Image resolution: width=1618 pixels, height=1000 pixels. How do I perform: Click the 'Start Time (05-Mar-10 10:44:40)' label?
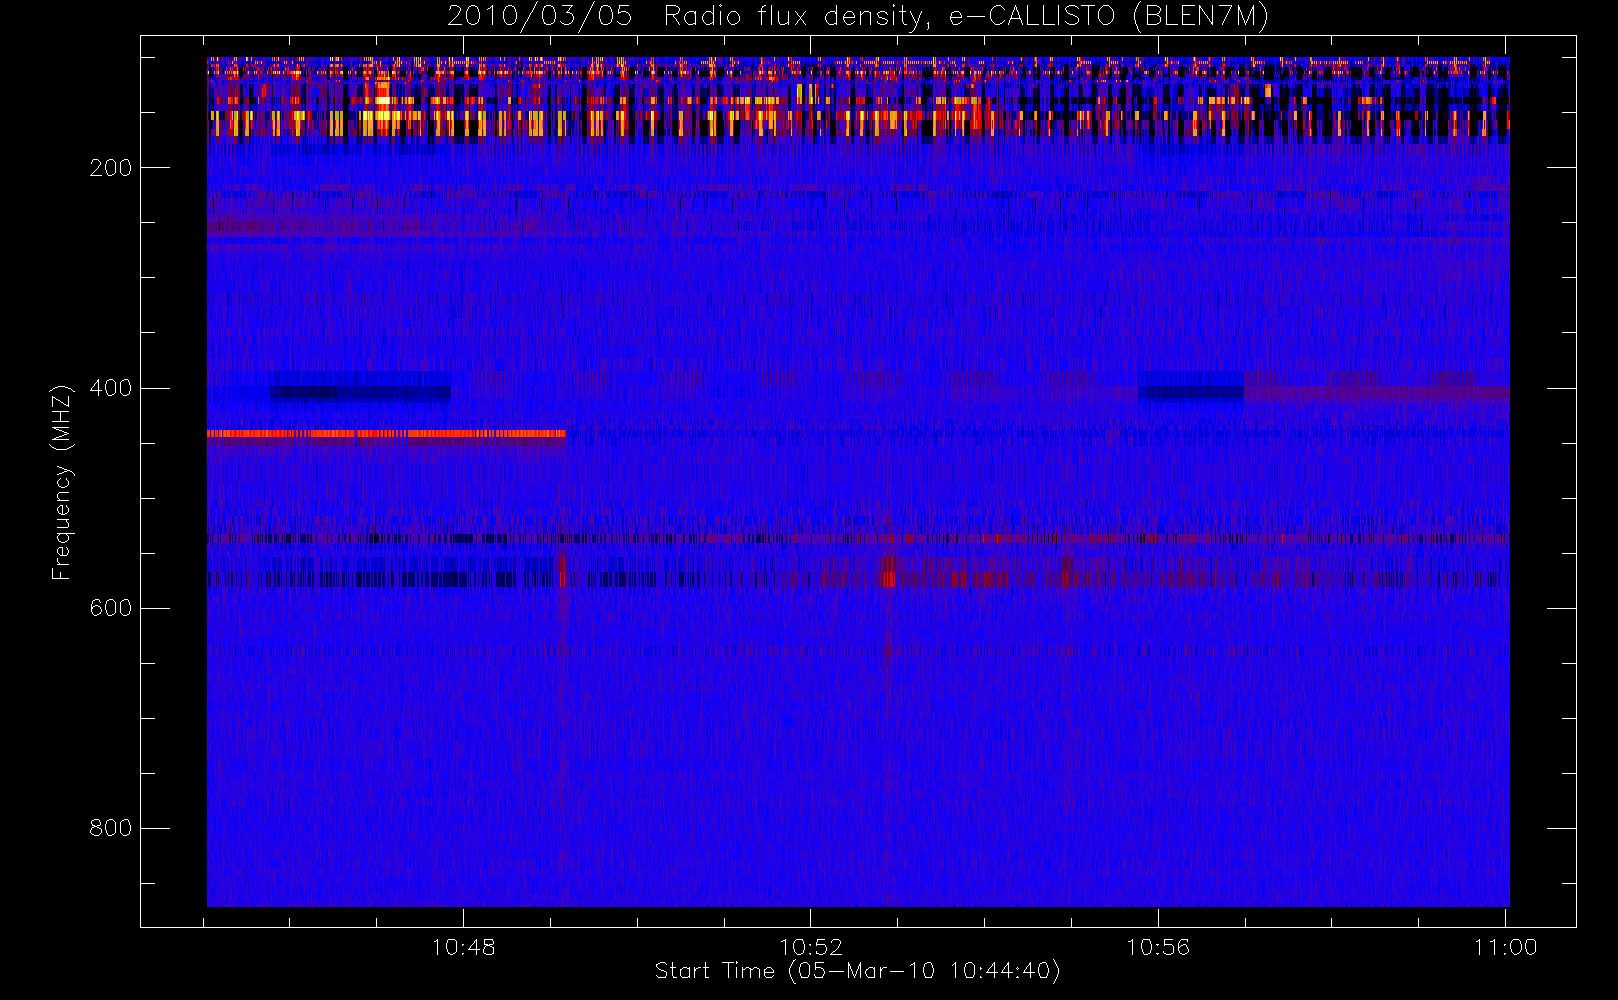coord(857,971)
